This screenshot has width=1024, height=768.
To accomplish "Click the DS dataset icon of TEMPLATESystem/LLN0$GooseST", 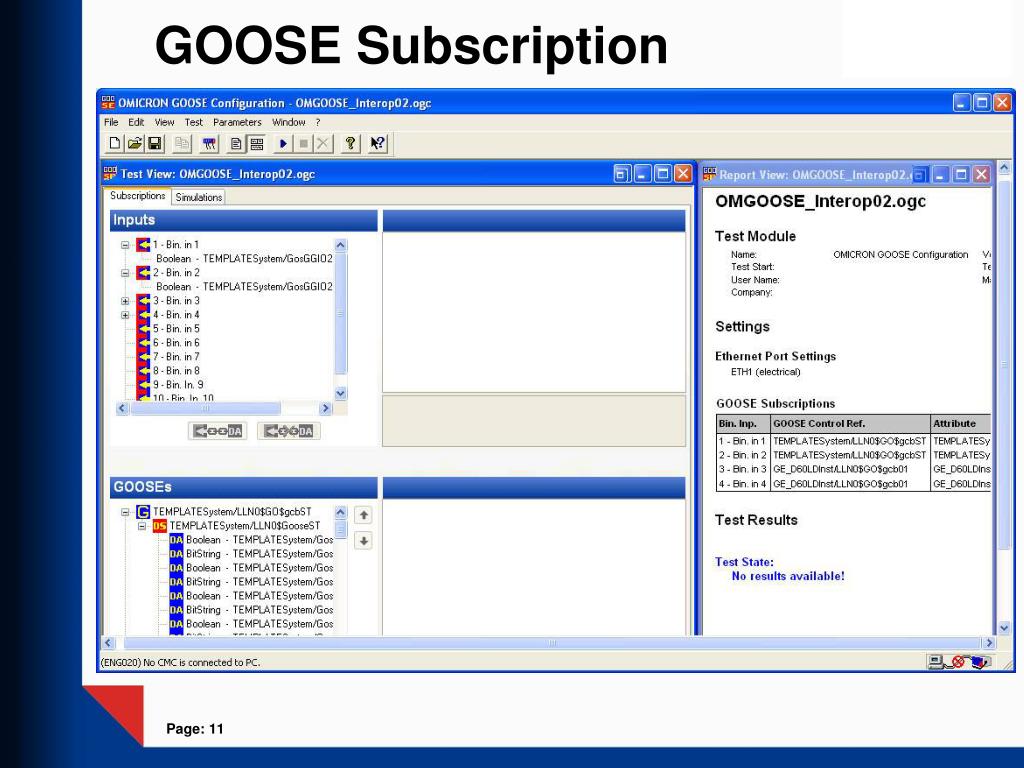I will (159, 526).
